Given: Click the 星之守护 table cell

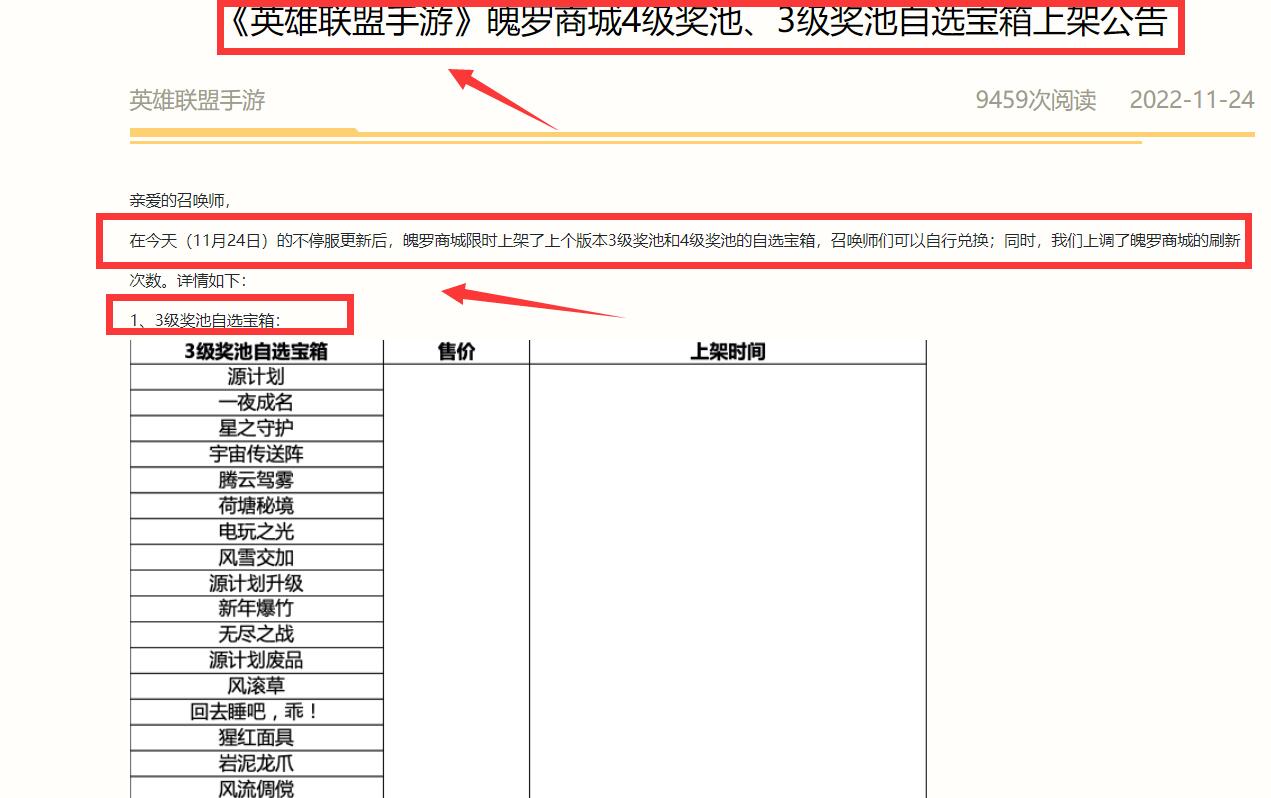Looking at the screenshot, I should pos(256,428).
